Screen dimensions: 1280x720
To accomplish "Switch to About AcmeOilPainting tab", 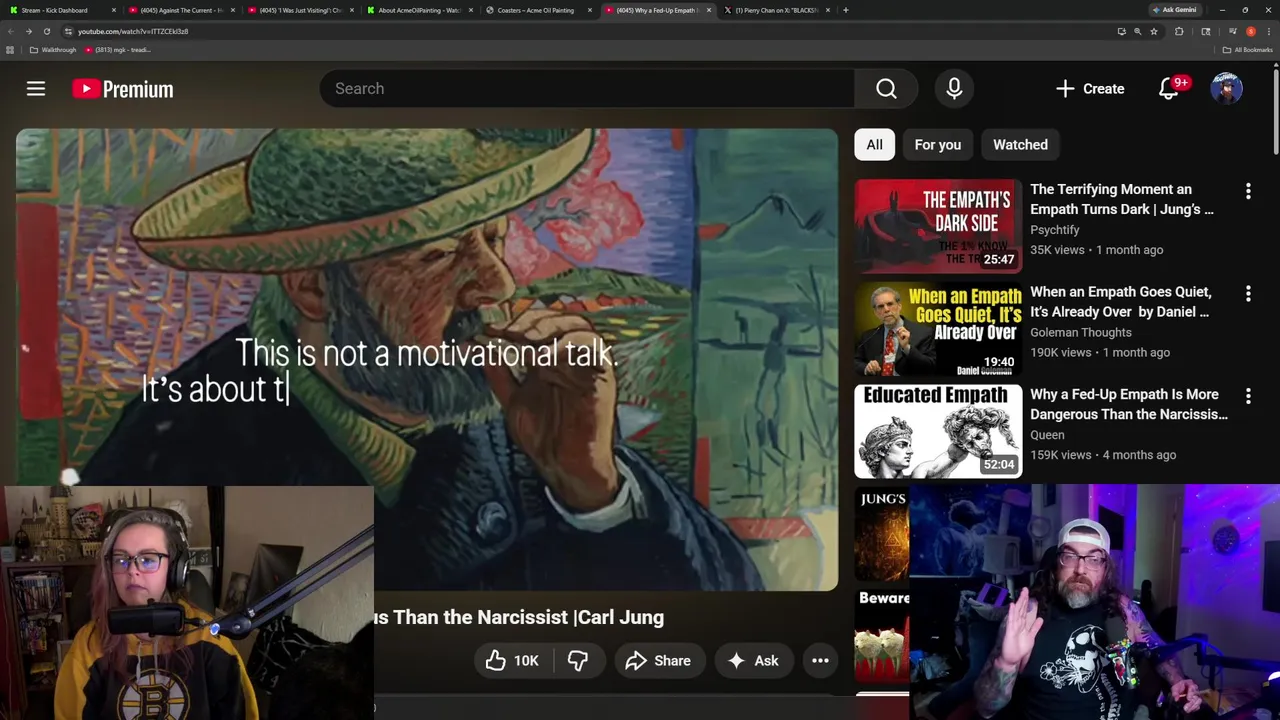I will coord(418,10).
